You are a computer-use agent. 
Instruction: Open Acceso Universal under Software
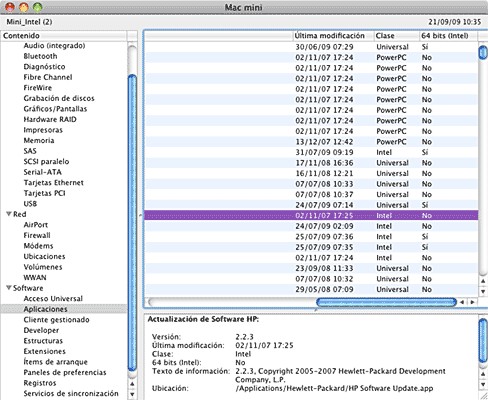pyautogui.click(x=53, y=299)
